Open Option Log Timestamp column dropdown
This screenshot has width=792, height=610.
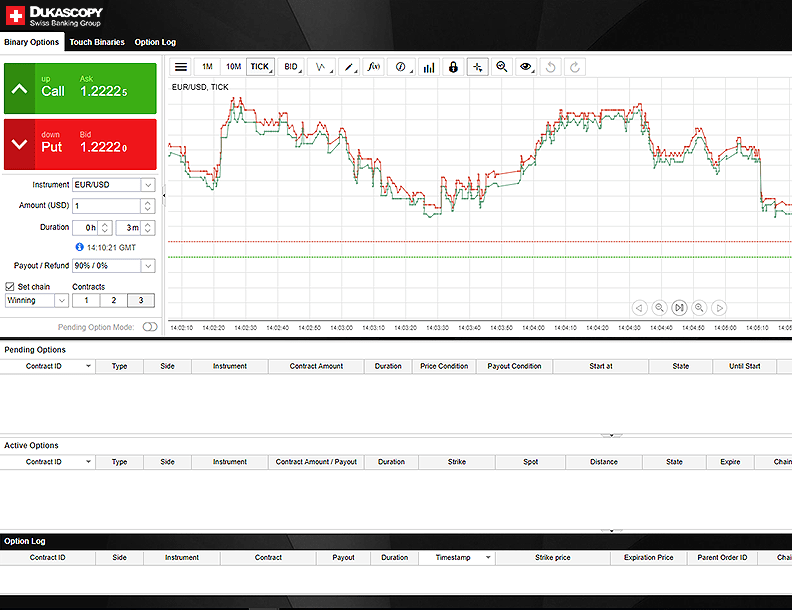pyautogui.click(x=488, y=557)
